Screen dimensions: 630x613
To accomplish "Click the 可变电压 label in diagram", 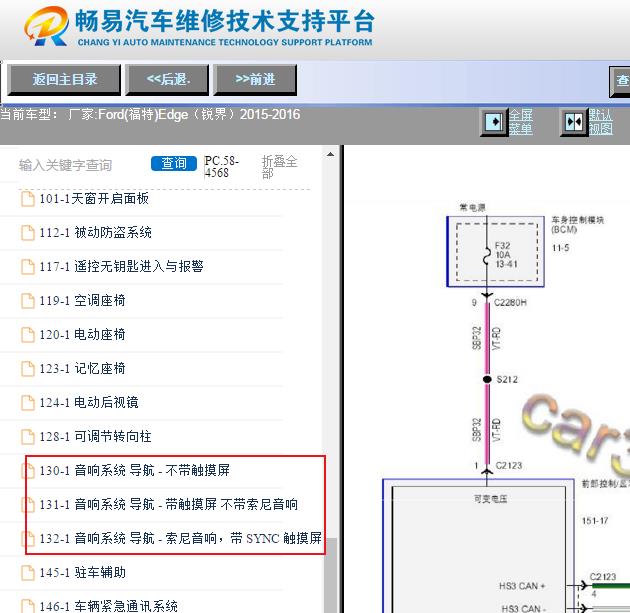I will point(491,499).
